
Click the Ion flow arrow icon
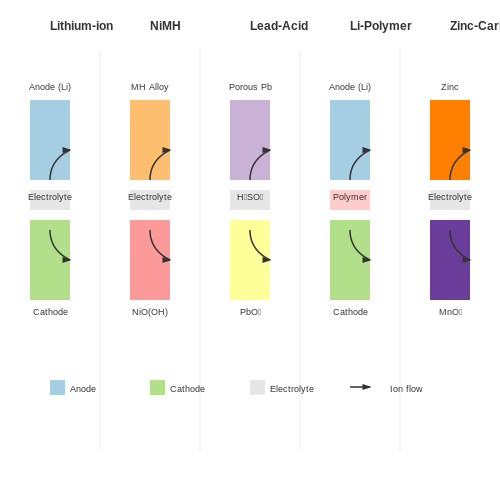coord(360,387)
